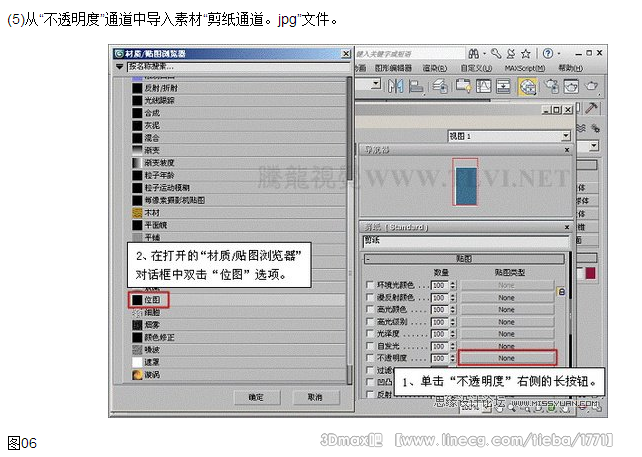
Task: Click the Render Production teapot icon
Action: click(x=591, y=86)
